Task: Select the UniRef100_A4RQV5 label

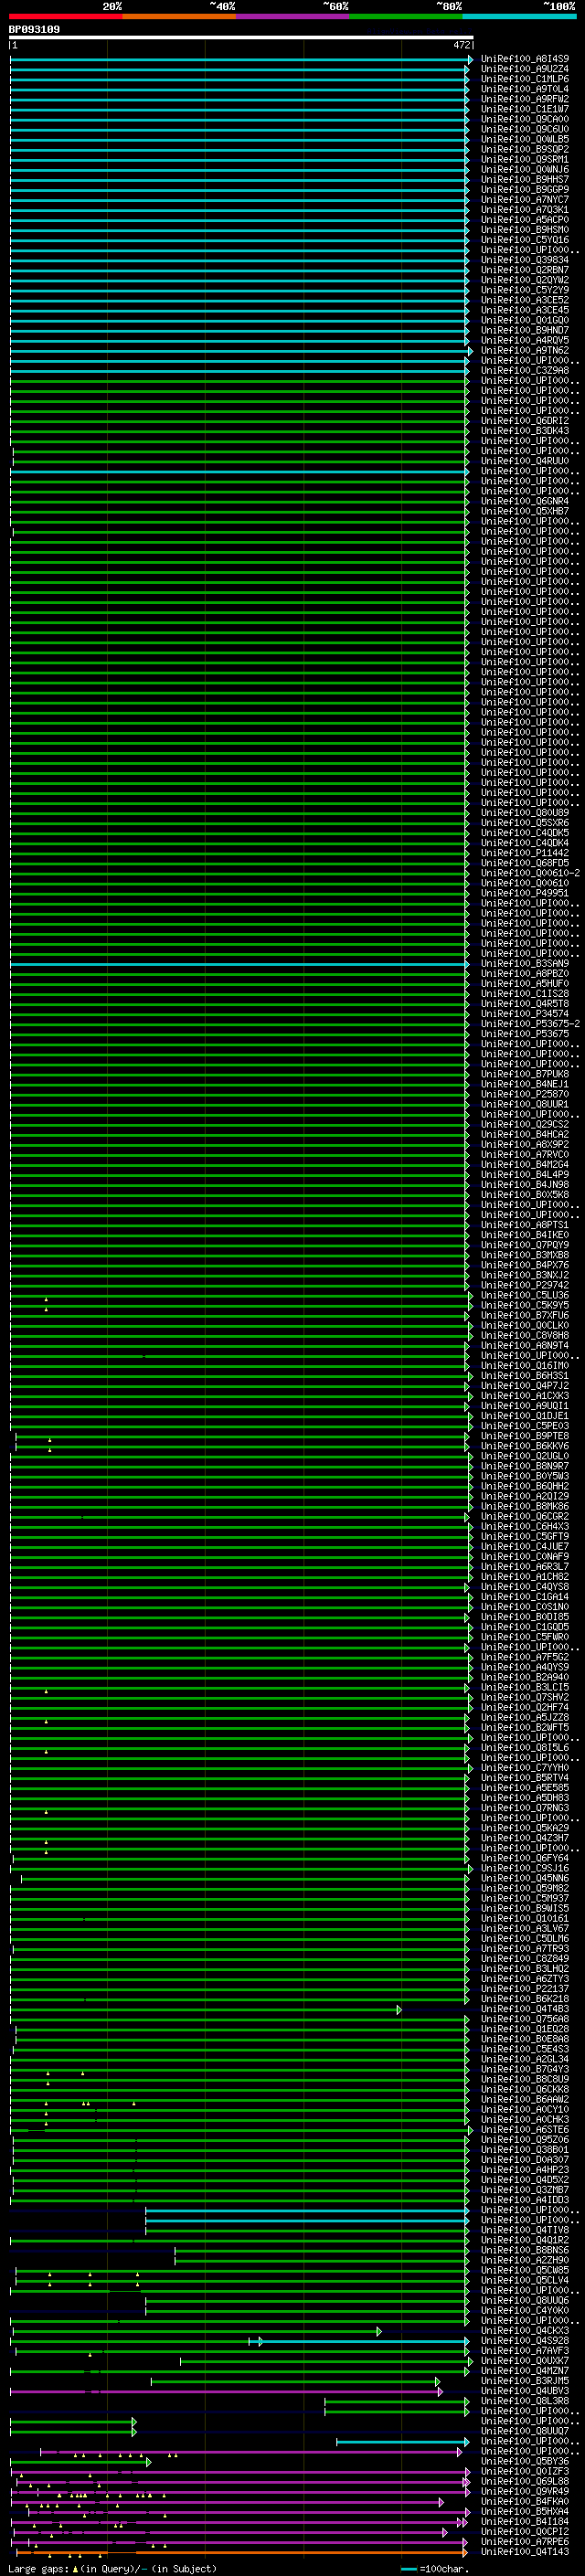Action: coord(525,340)
